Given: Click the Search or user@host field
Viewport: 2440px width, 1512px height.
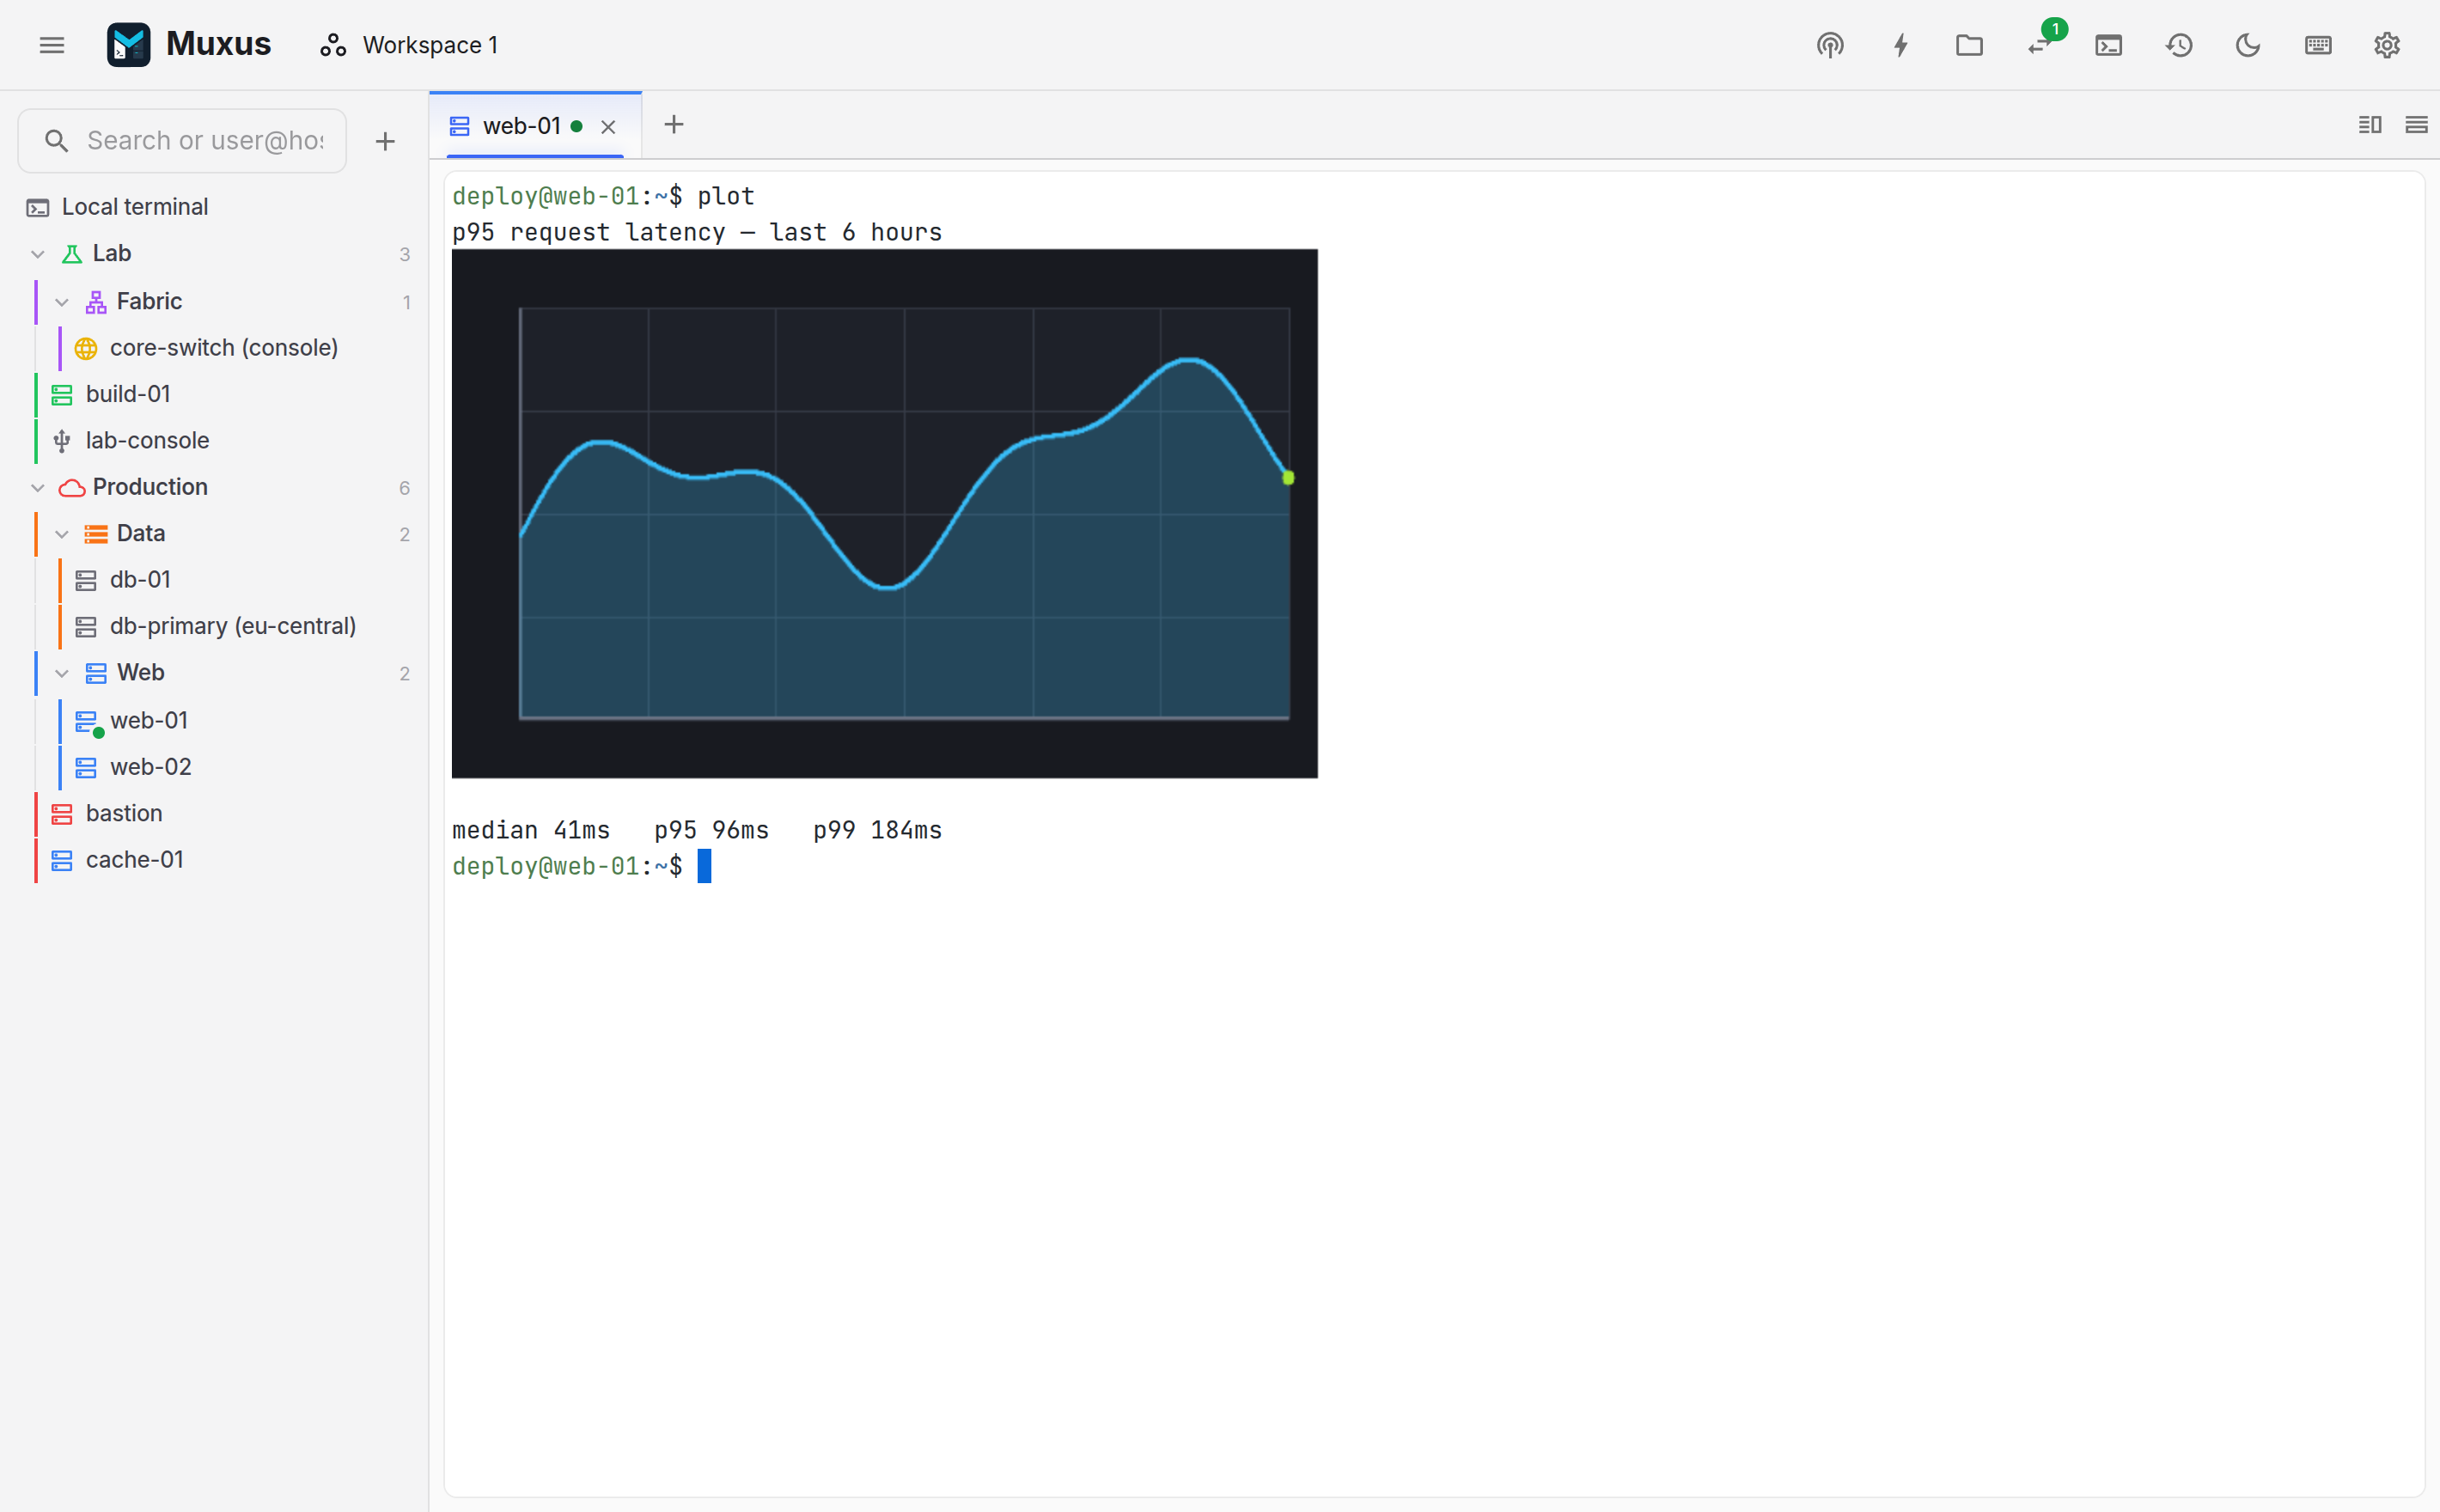Looking at the screenshot, I should coord(183,141).
